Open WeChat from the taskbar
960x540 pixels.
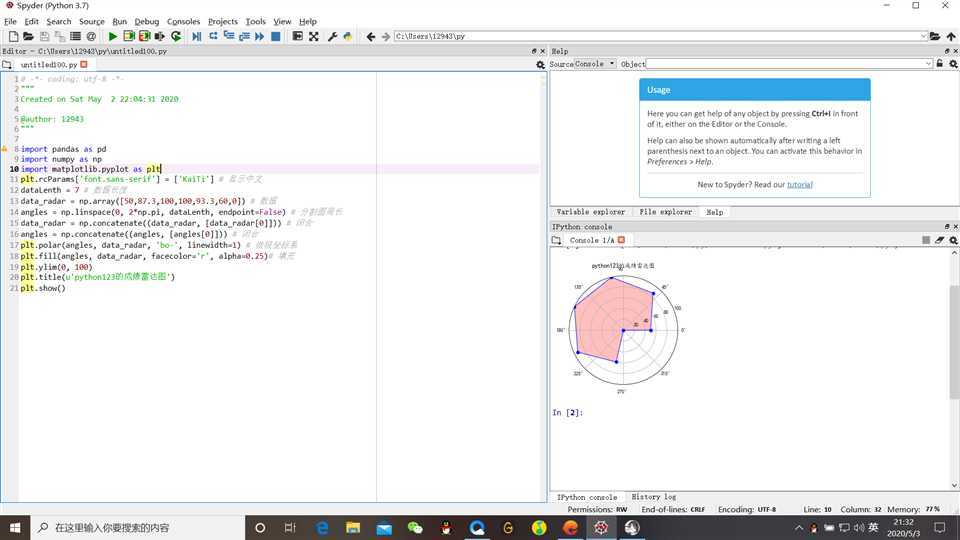click(414, 527)
